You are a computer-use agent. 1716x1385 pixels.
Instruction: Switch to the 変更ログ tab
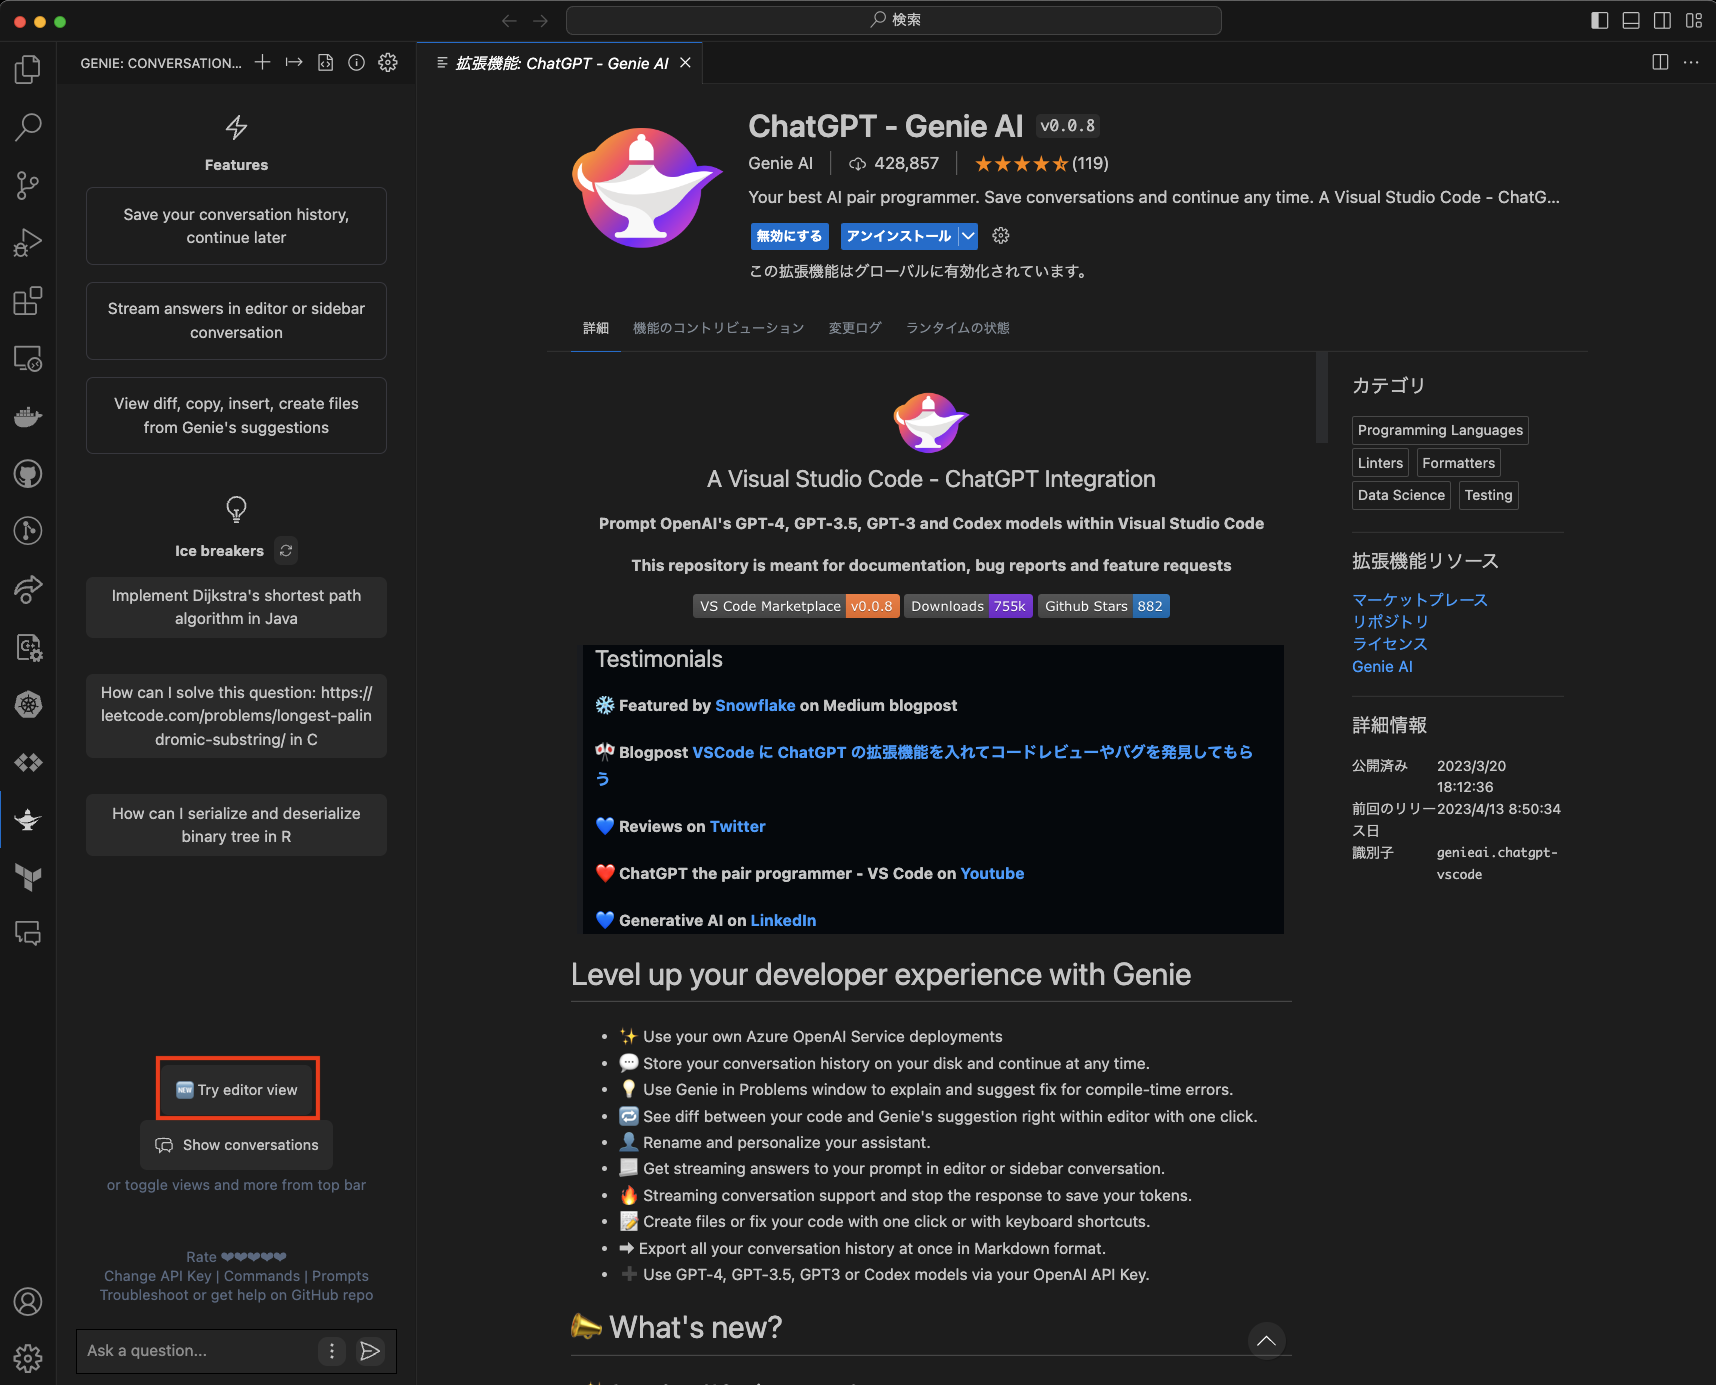click(x=855, y=328)
